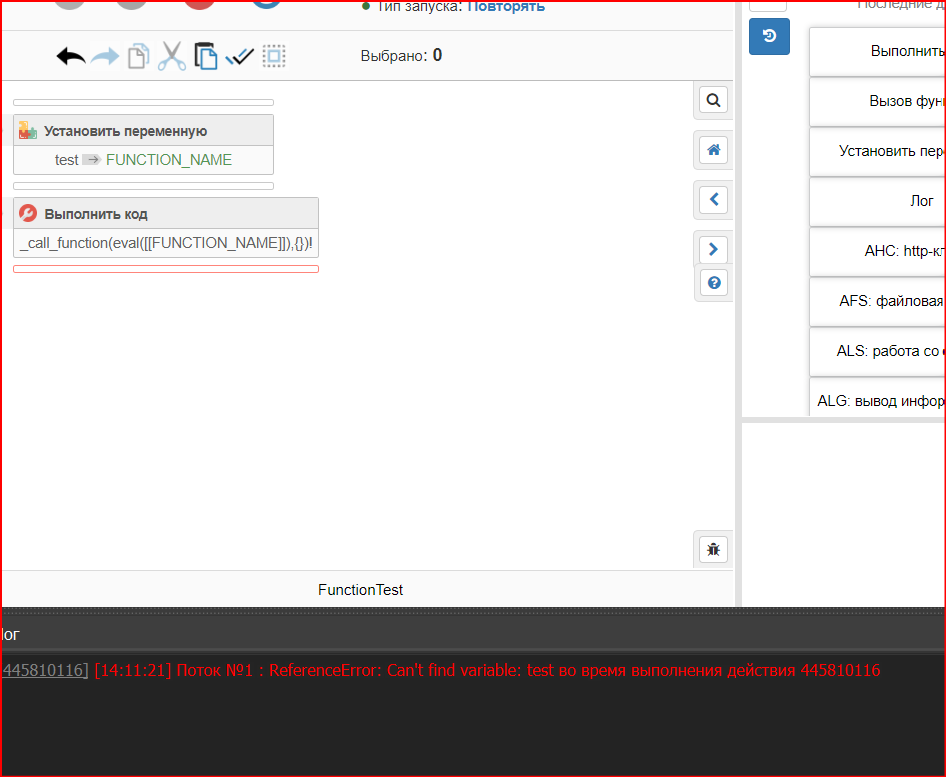Screen dimensions: 946x777
Task: Cut selected actions with the scissors icon
Action: [172, 56]
